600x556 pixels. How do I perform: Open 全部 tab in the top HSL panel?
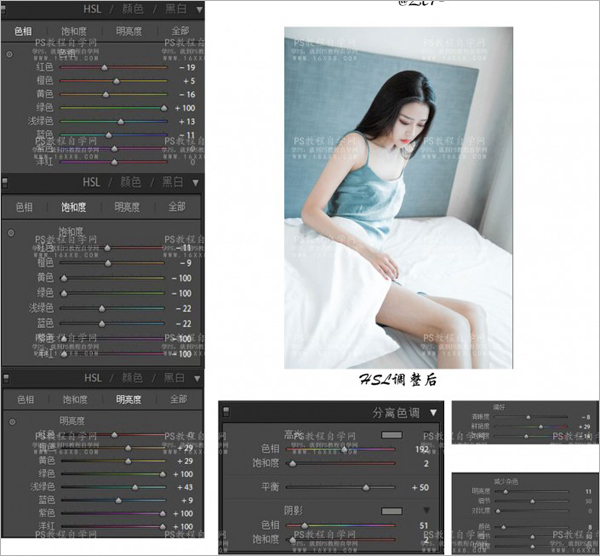[180, 31]
